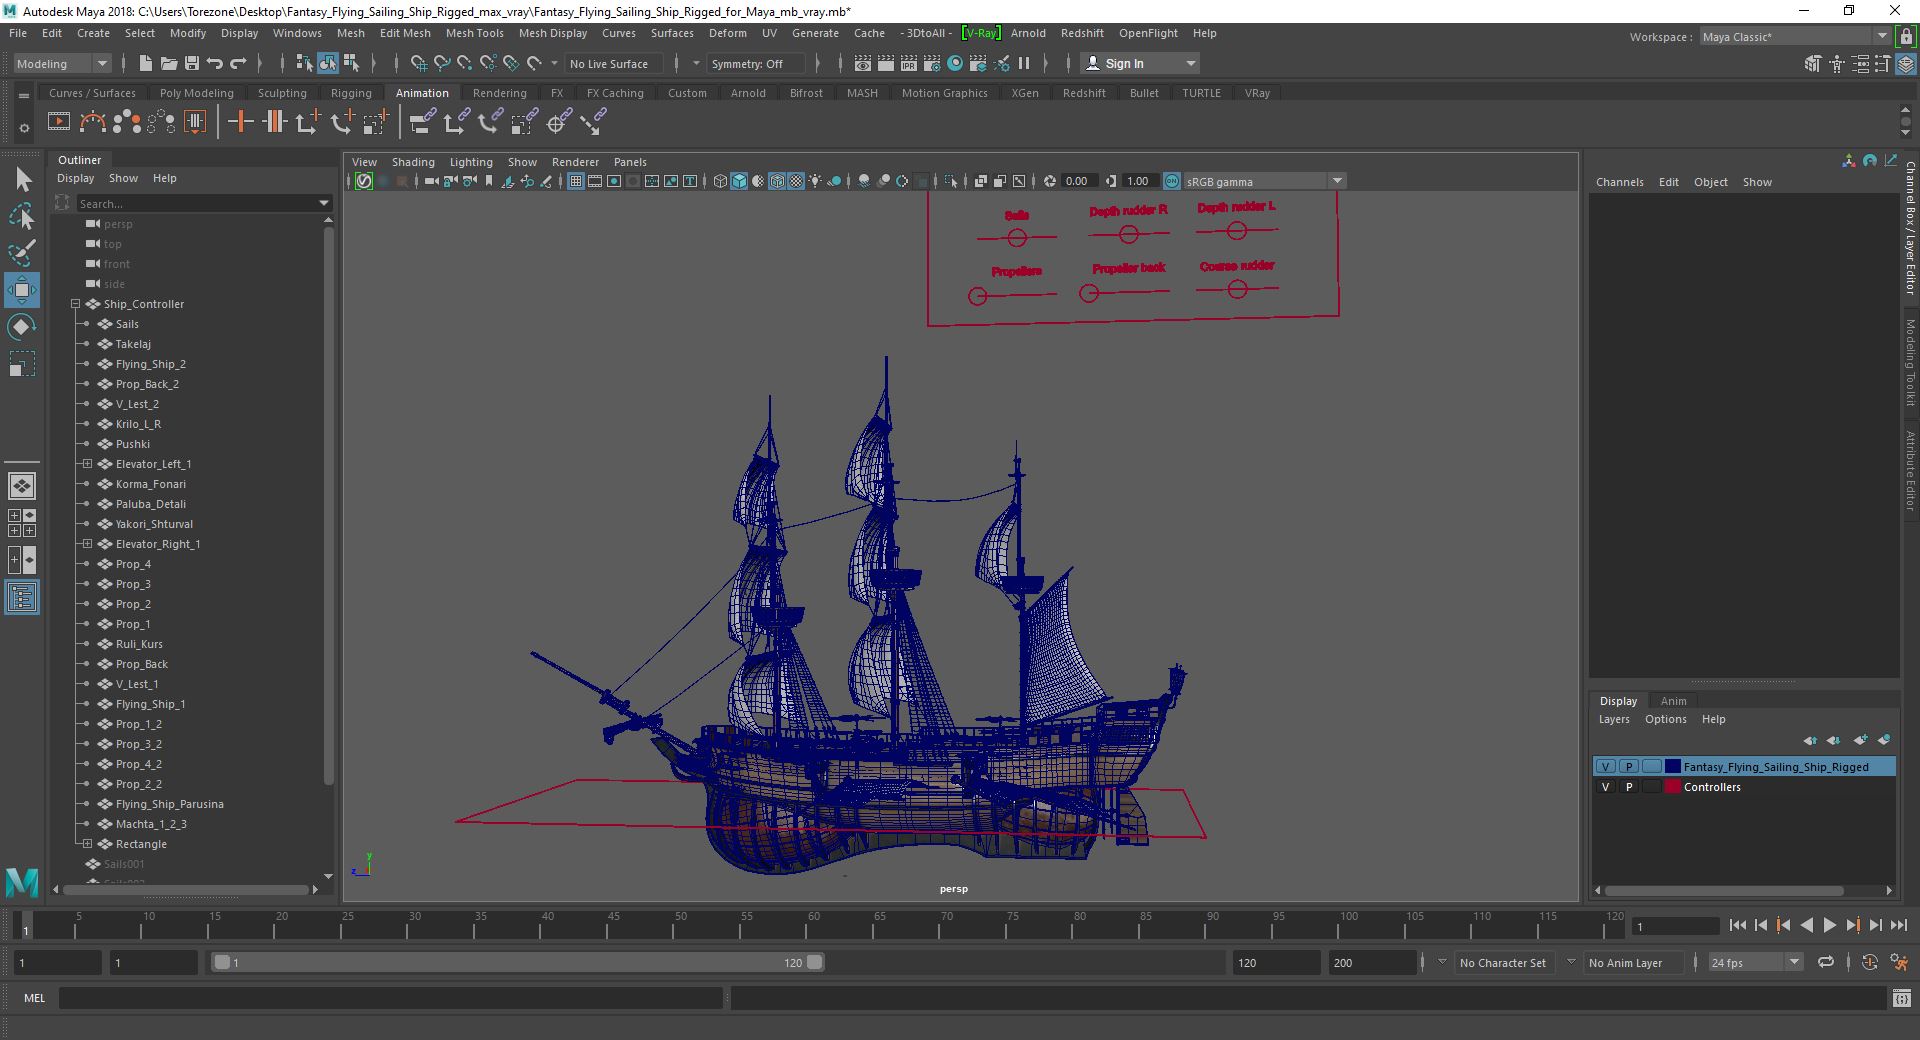Click the Play forwards button
1920x1040 pixels.
1829,926
